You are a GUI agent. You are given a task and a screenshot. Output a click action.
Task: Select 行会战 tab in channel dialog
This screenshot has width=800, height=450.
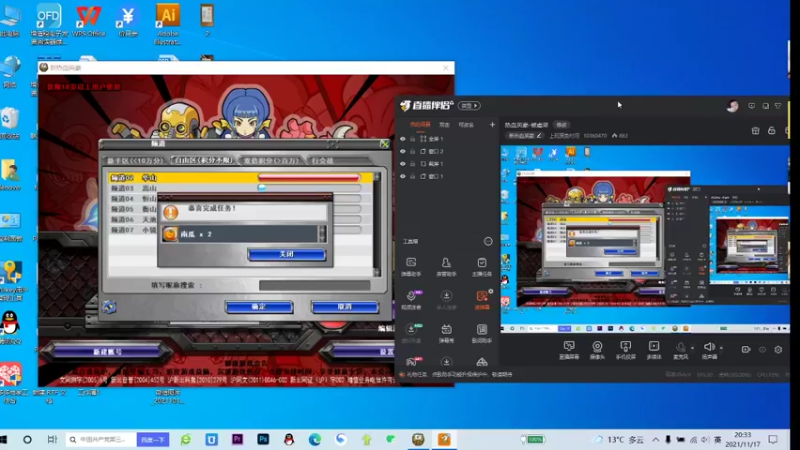(x=322, y=160)
